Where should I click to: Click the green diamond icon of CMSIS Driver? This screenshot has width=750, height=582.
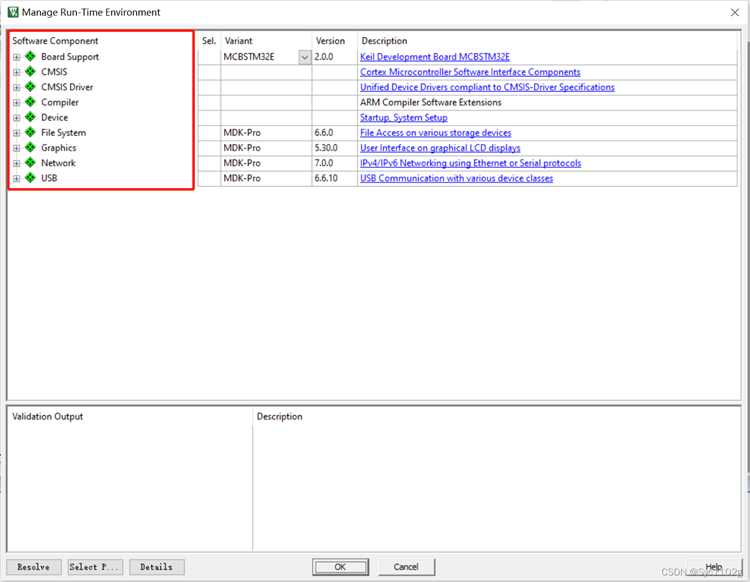point(30,87)
